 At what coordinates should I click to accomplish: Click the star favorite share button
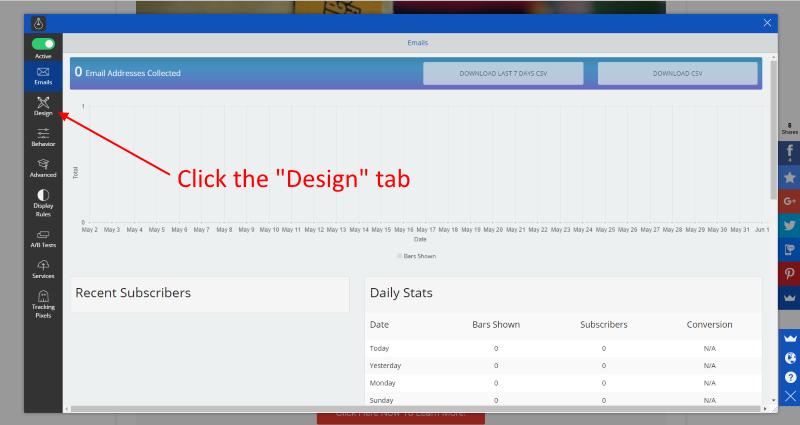pyautogui.click(x=789, y=177)
